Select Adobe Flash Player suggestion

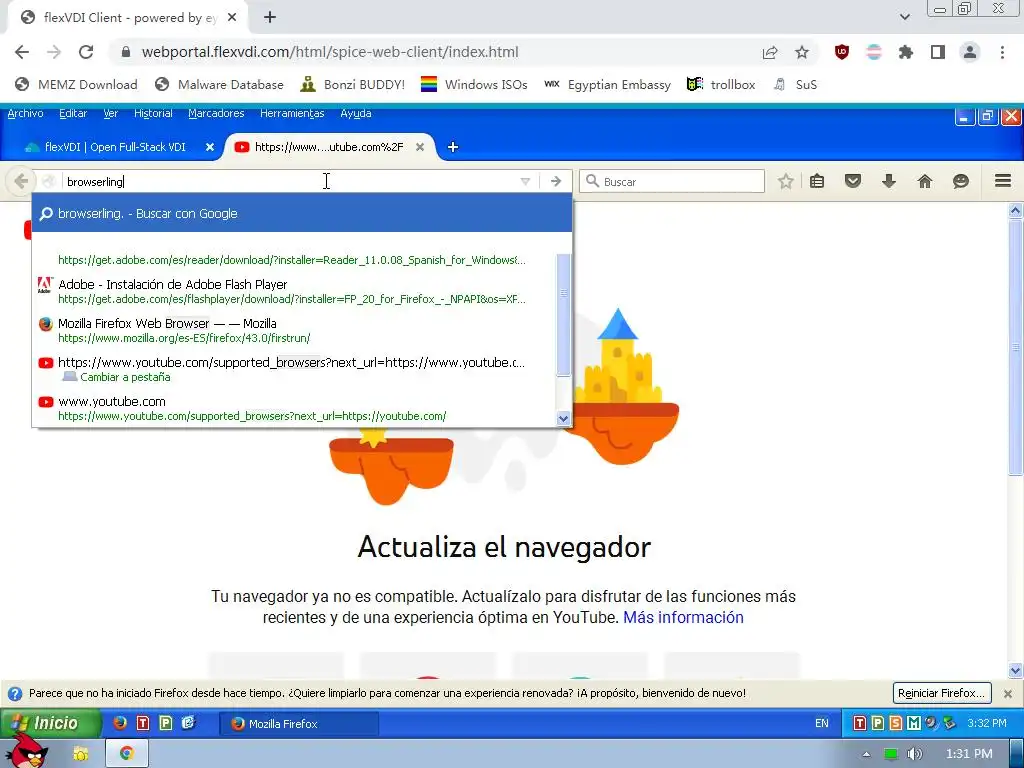point(294,291)
